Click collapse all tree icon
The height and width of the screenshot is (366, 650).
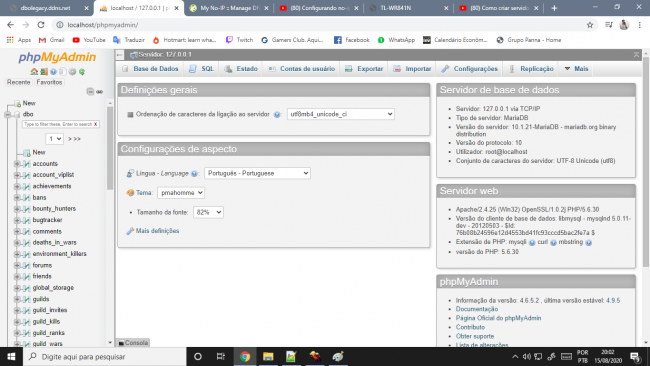tap(90, 92)
